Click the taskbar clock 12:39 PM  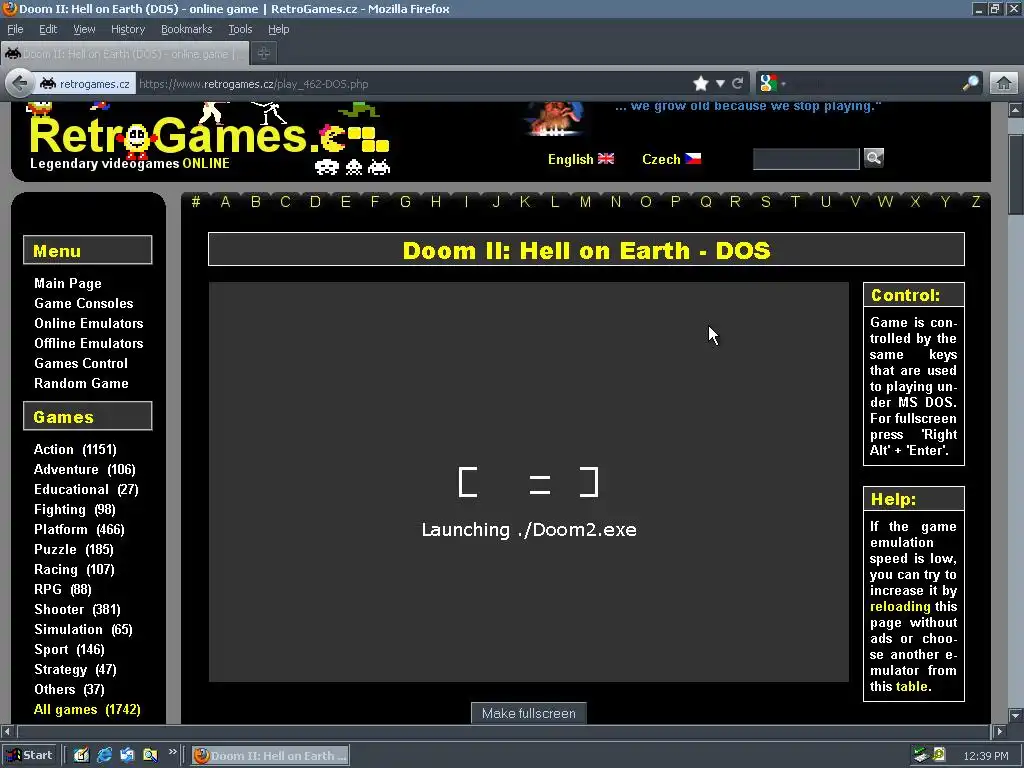pyautogui.click(x=985, y=756)
